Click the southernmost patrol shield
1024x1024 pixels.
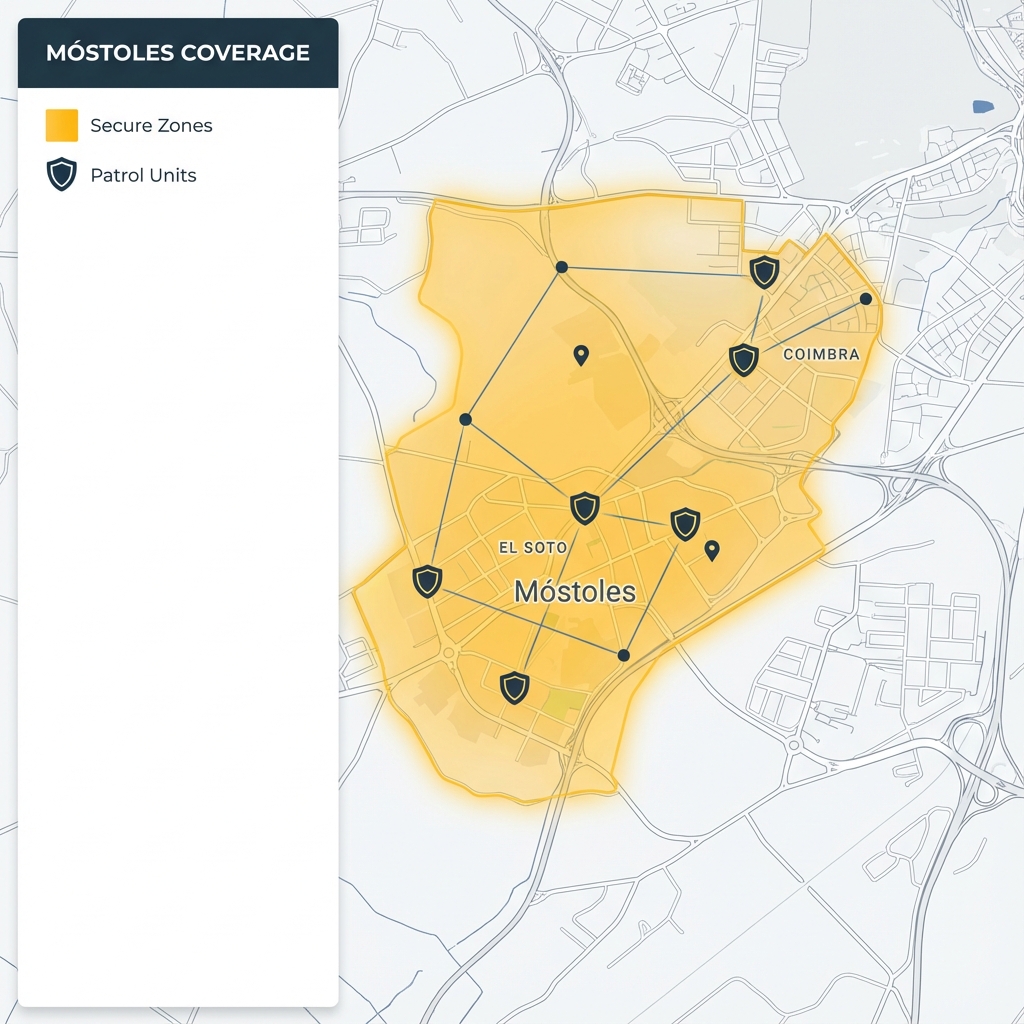(x=513, y=689)
